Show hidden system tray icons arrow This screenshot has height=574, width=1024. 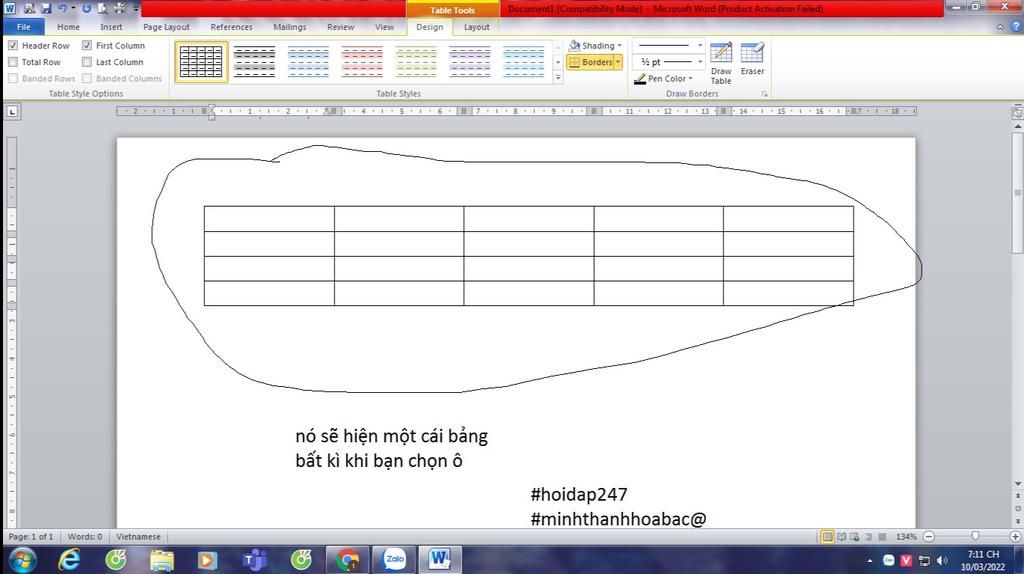click(x=870, y=560)
